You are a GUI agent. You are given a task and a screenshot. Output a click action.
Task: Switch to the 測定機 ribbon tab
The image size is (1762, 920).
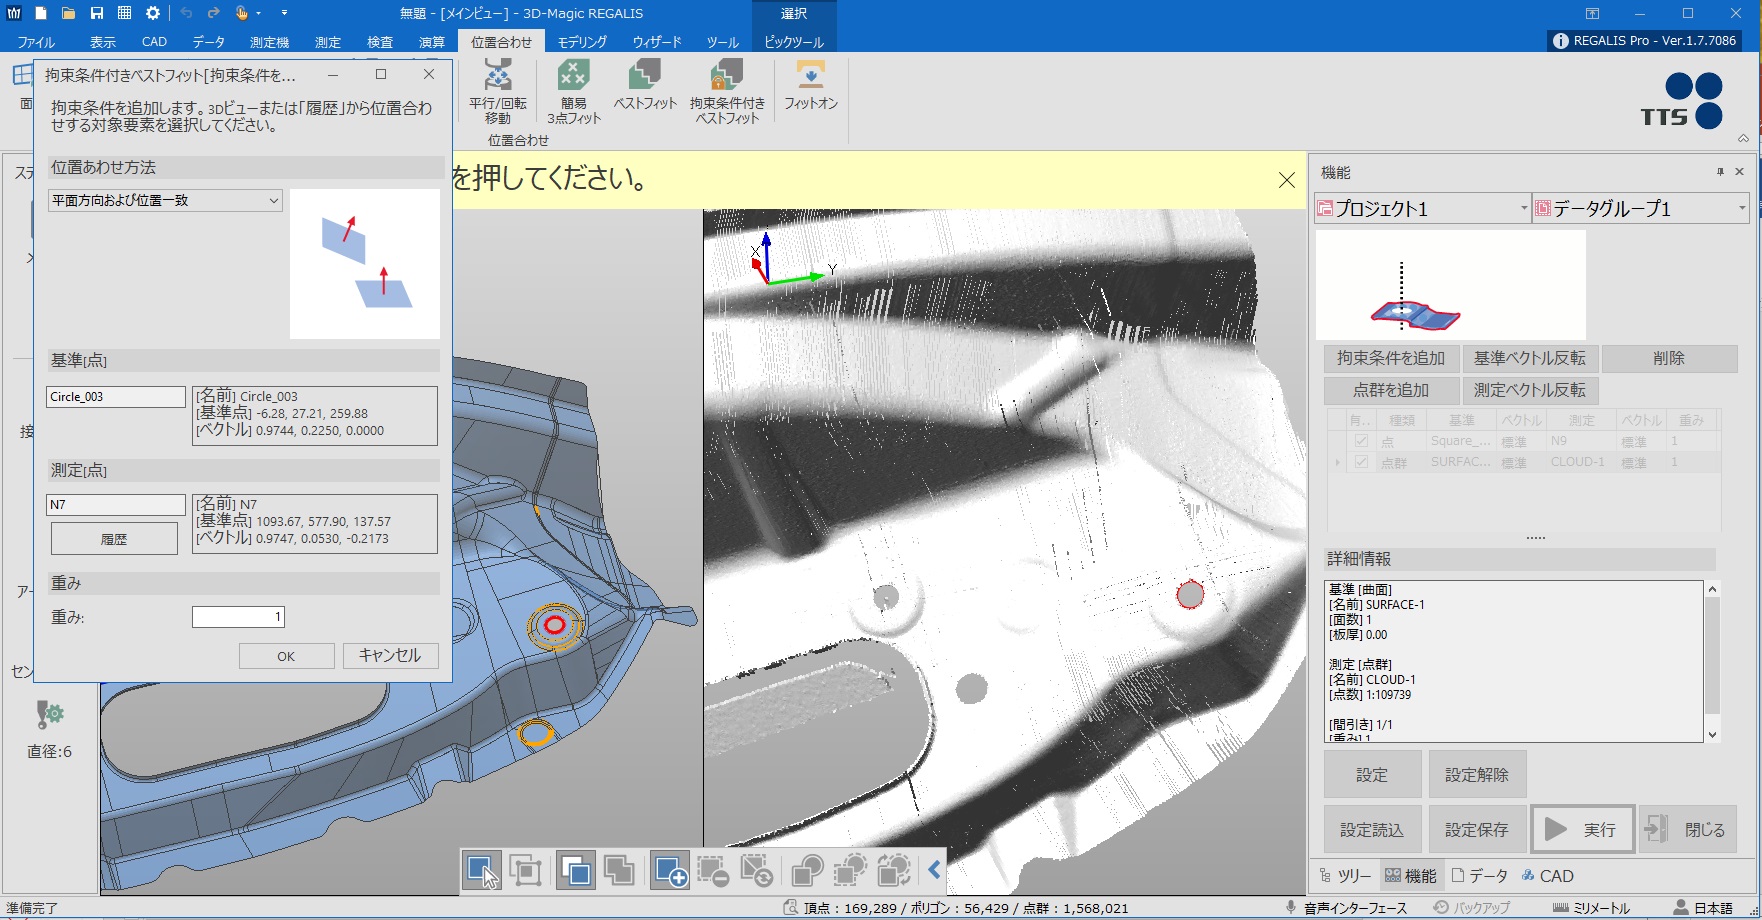[x=269, y=42]
